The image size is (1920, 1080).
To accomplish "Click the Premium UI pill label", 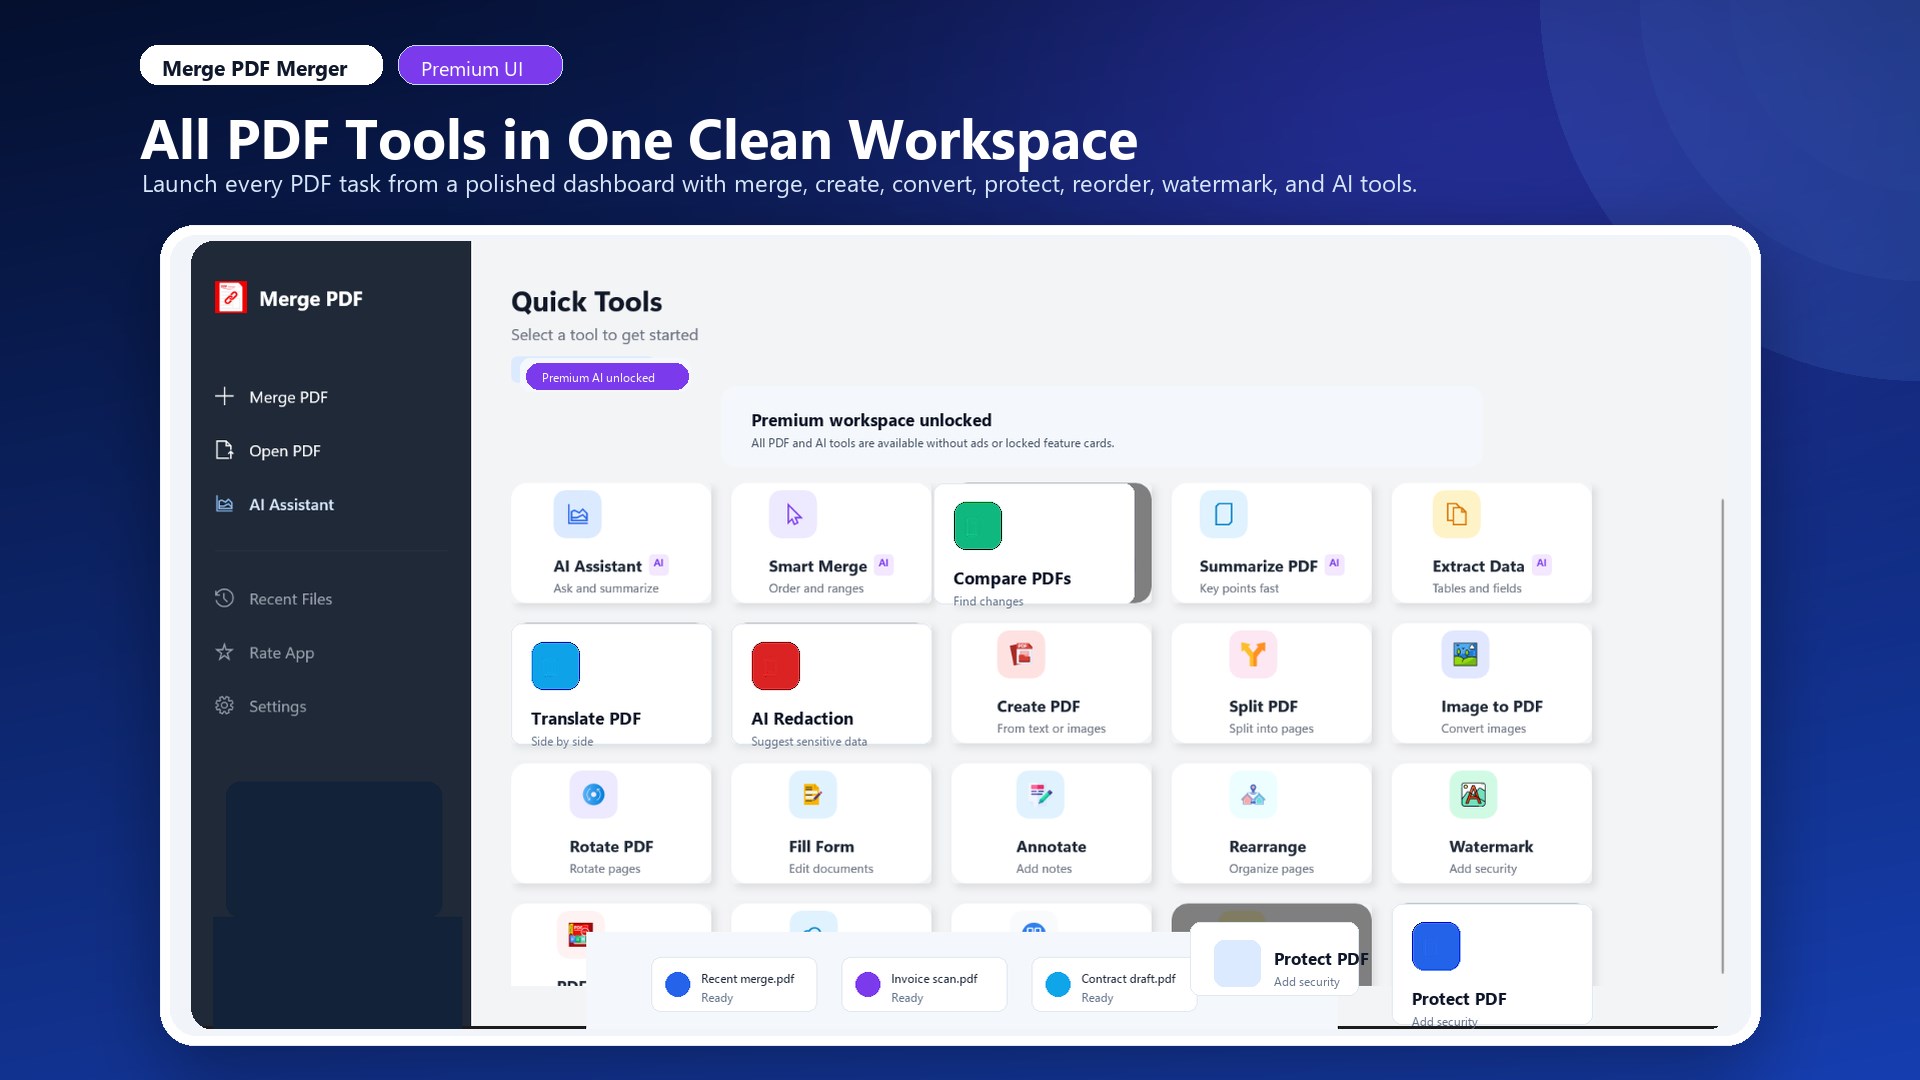I will point(480,66).
